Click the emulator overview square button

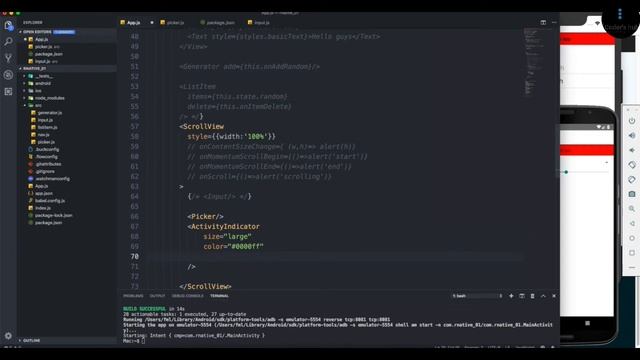[x=632, y=253]
